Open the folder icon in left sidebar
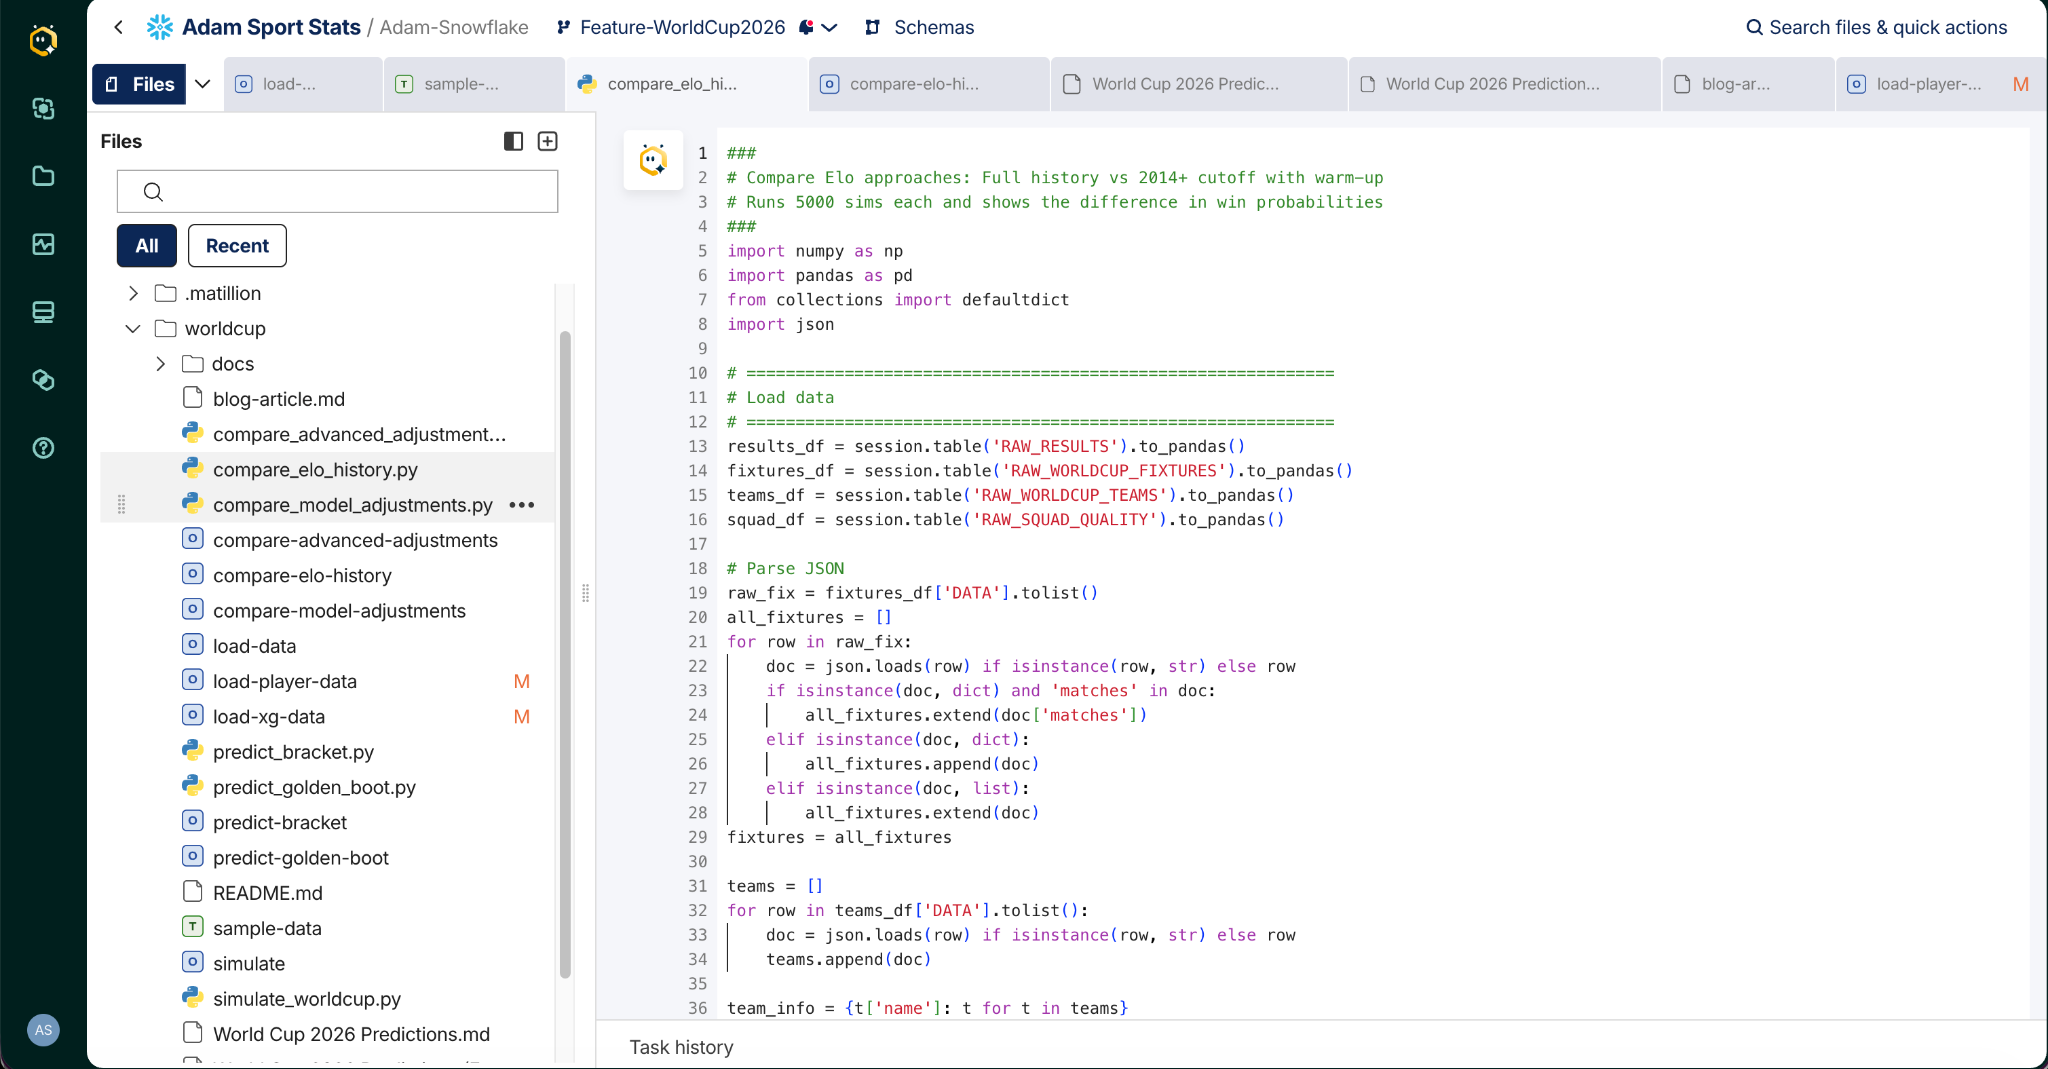The height and width of the screenshot is (1069, 2048). click(x=43, y=176)
